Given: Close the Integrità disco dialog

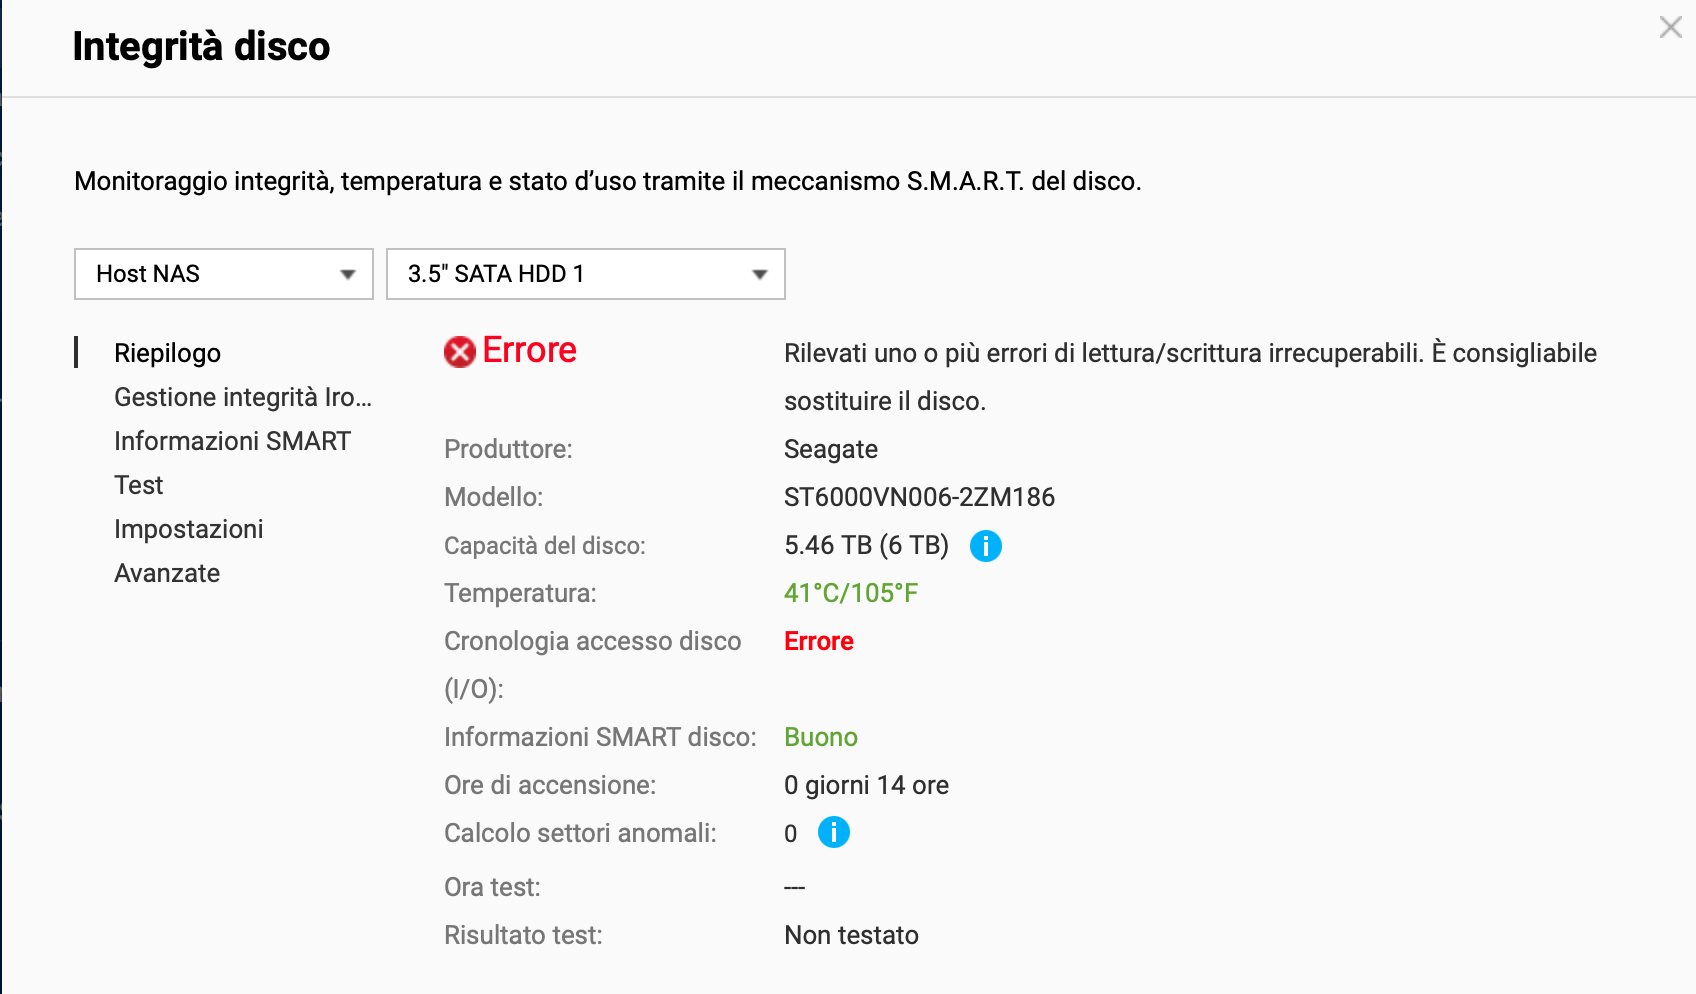Looking at the screenshot, I should point(1670,28).
